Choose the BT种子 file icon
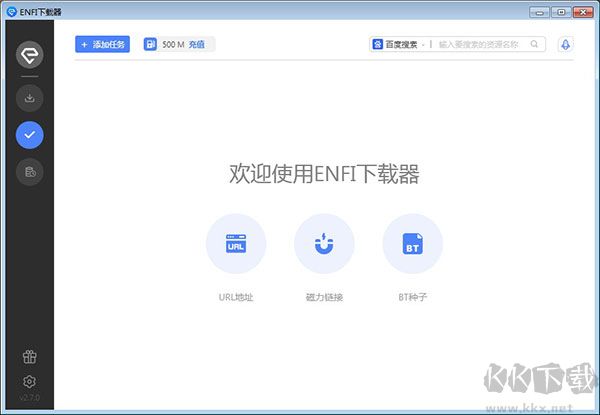Viewport: 600px width, 415px height. tap(412, 244)
